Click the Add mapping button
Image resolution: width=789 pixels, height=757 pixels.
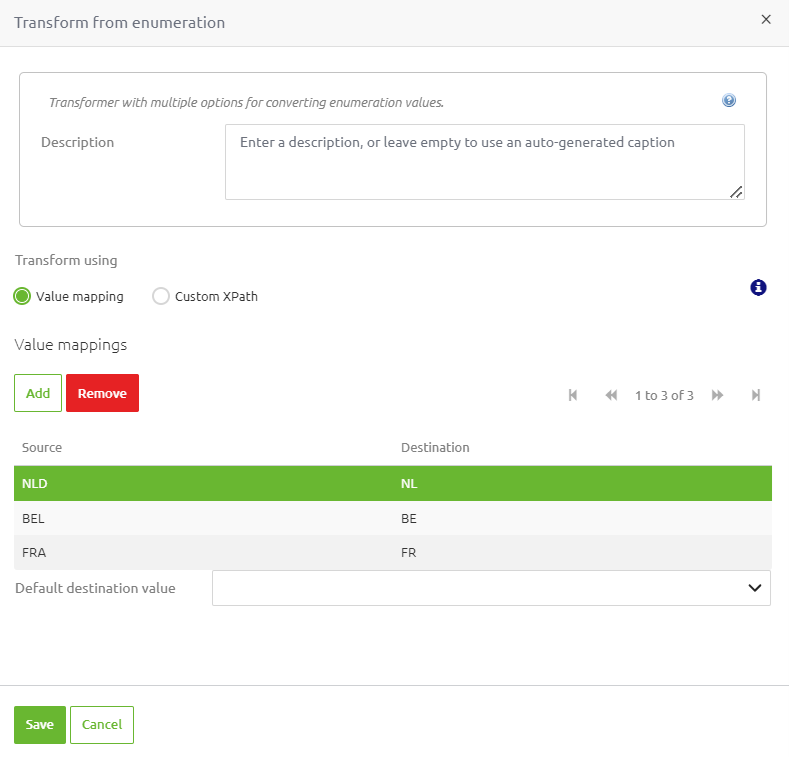coord(38,393)
